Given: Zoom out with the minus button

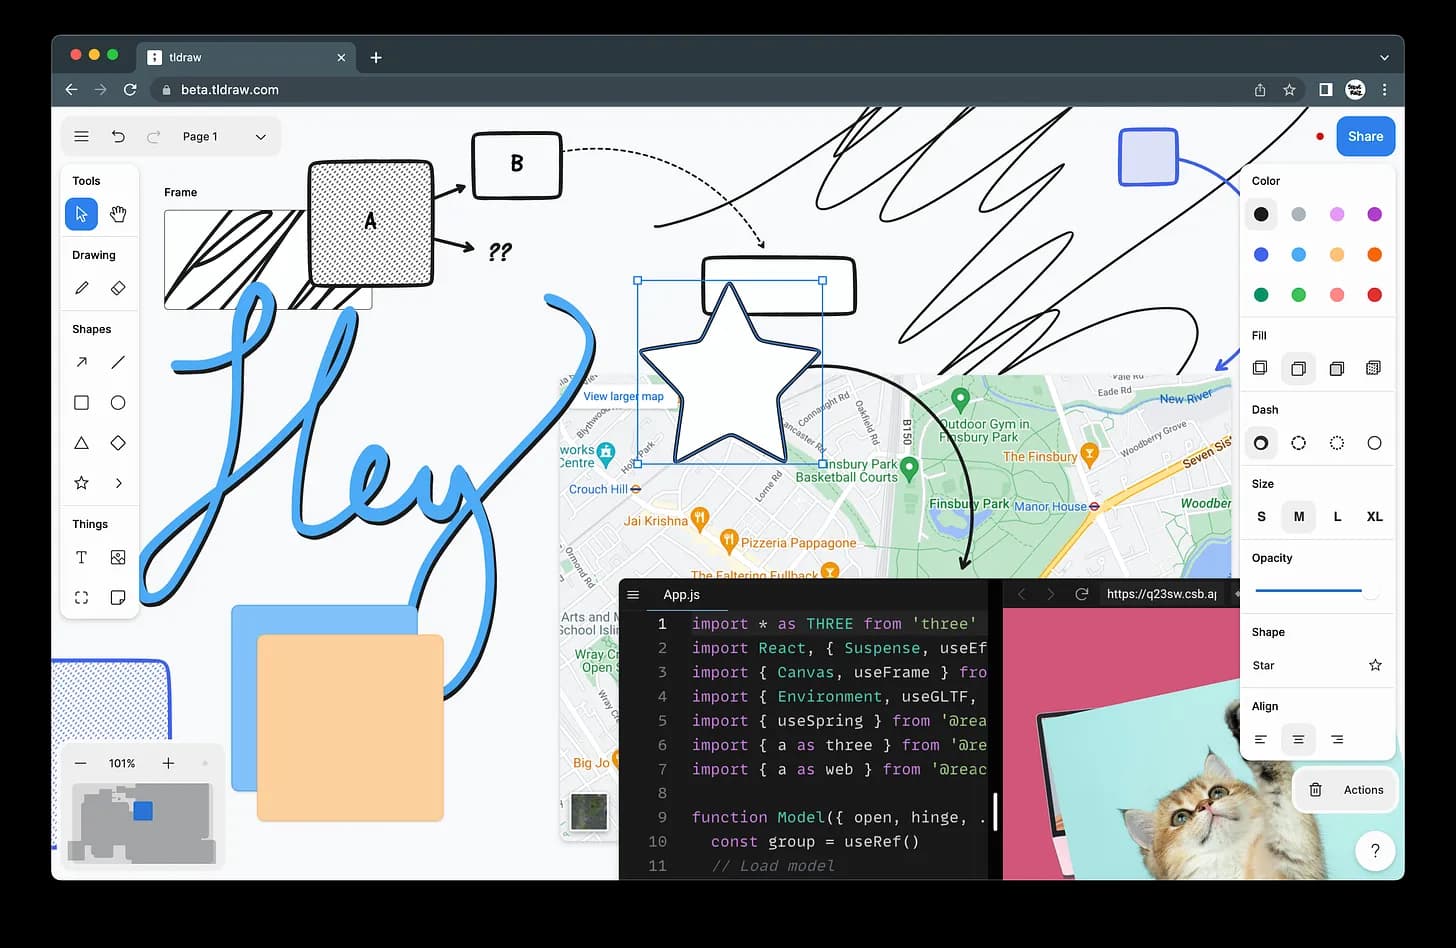Looking at the screenshot, I should pyautogui.click(x=81, y=763).
